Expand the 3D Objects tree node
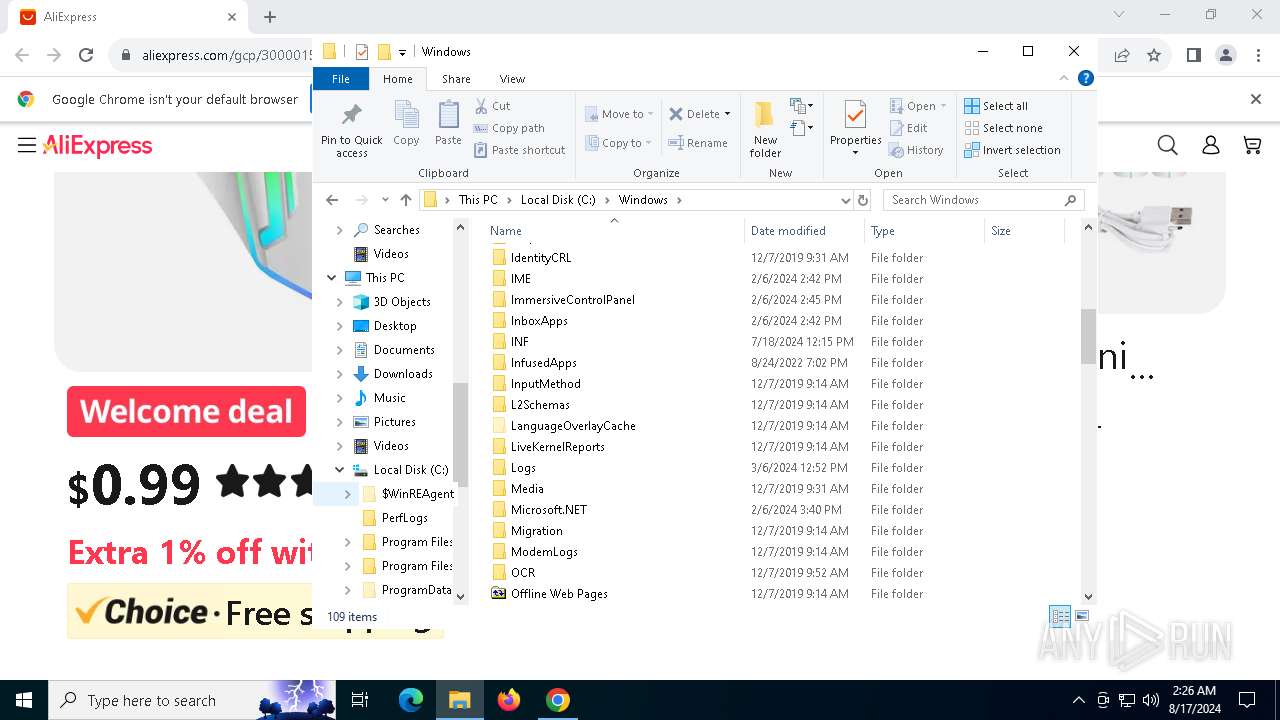The image size is (1280, 720). click(x=340, y=302)
